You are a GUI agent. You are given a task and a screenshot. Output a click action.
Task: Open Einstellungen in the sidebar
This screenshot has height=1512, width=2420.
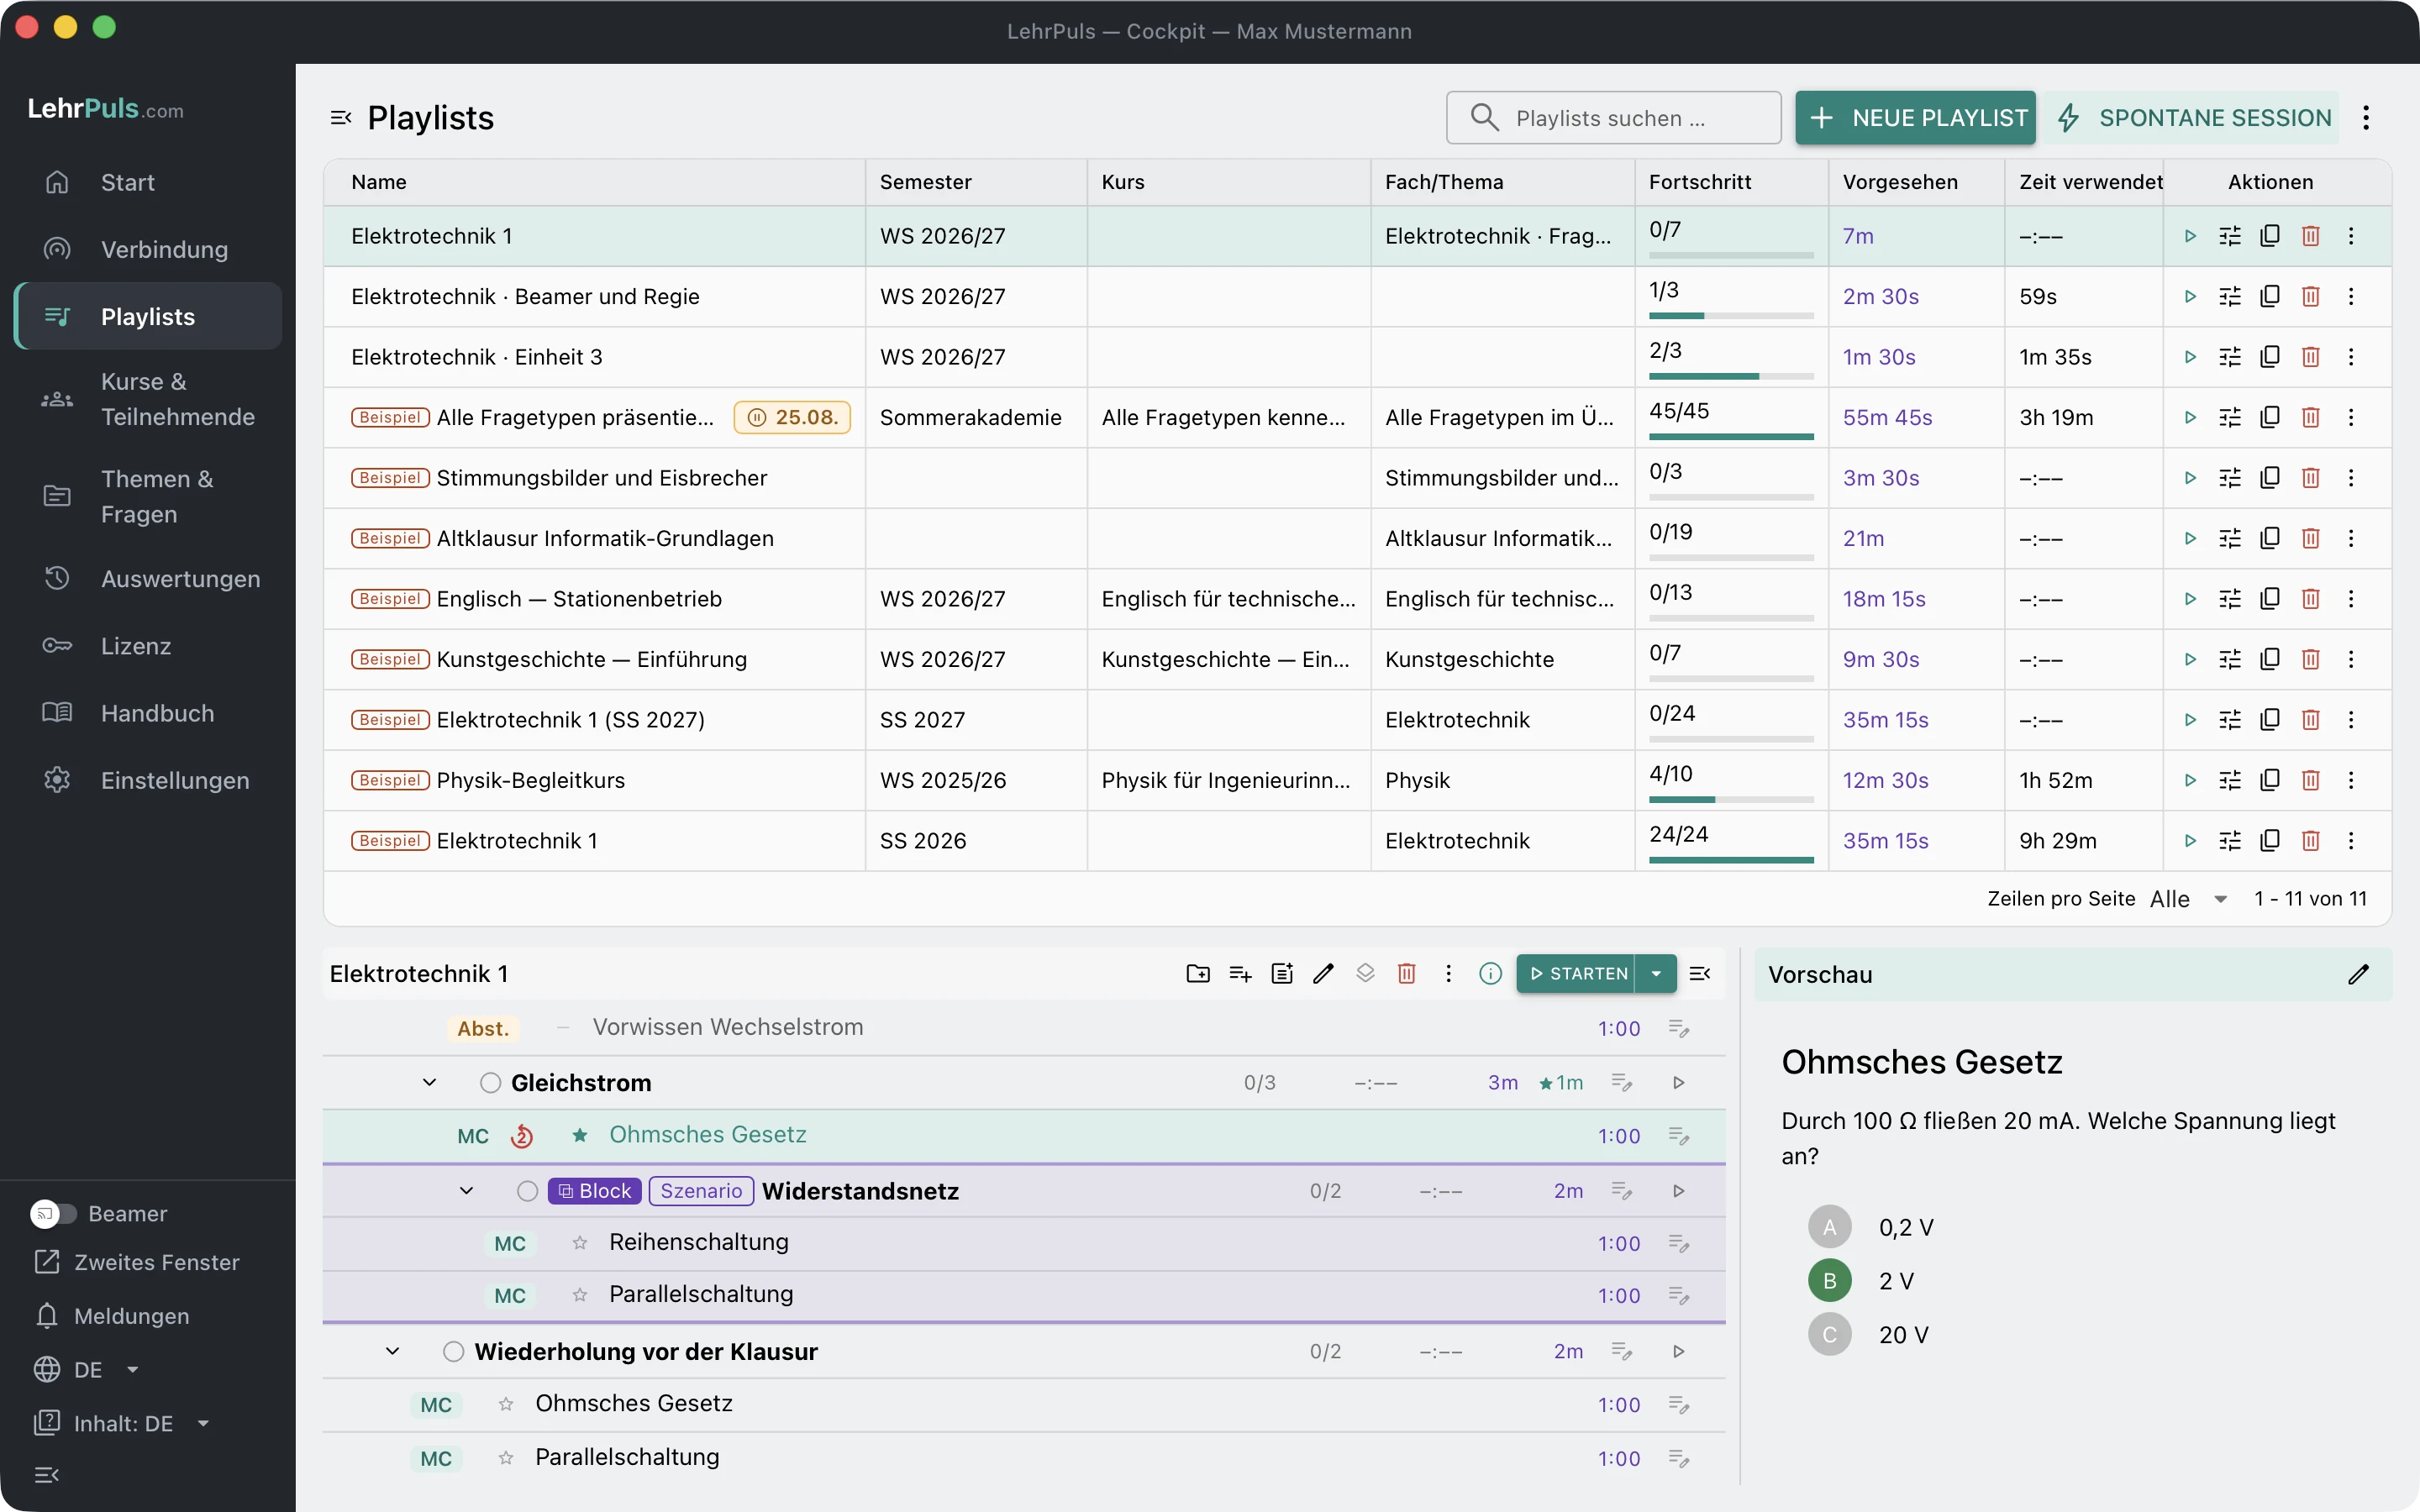[x=148, y=781]
